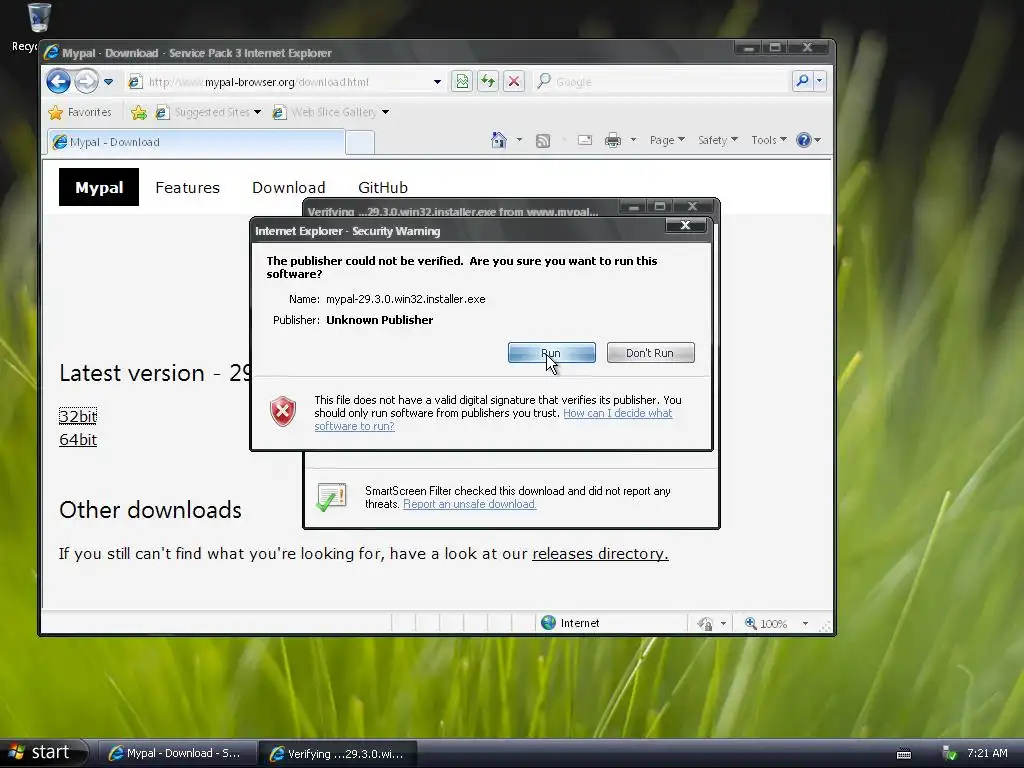
Task: Click the Mypal logo on page
Action: (99, 187)
